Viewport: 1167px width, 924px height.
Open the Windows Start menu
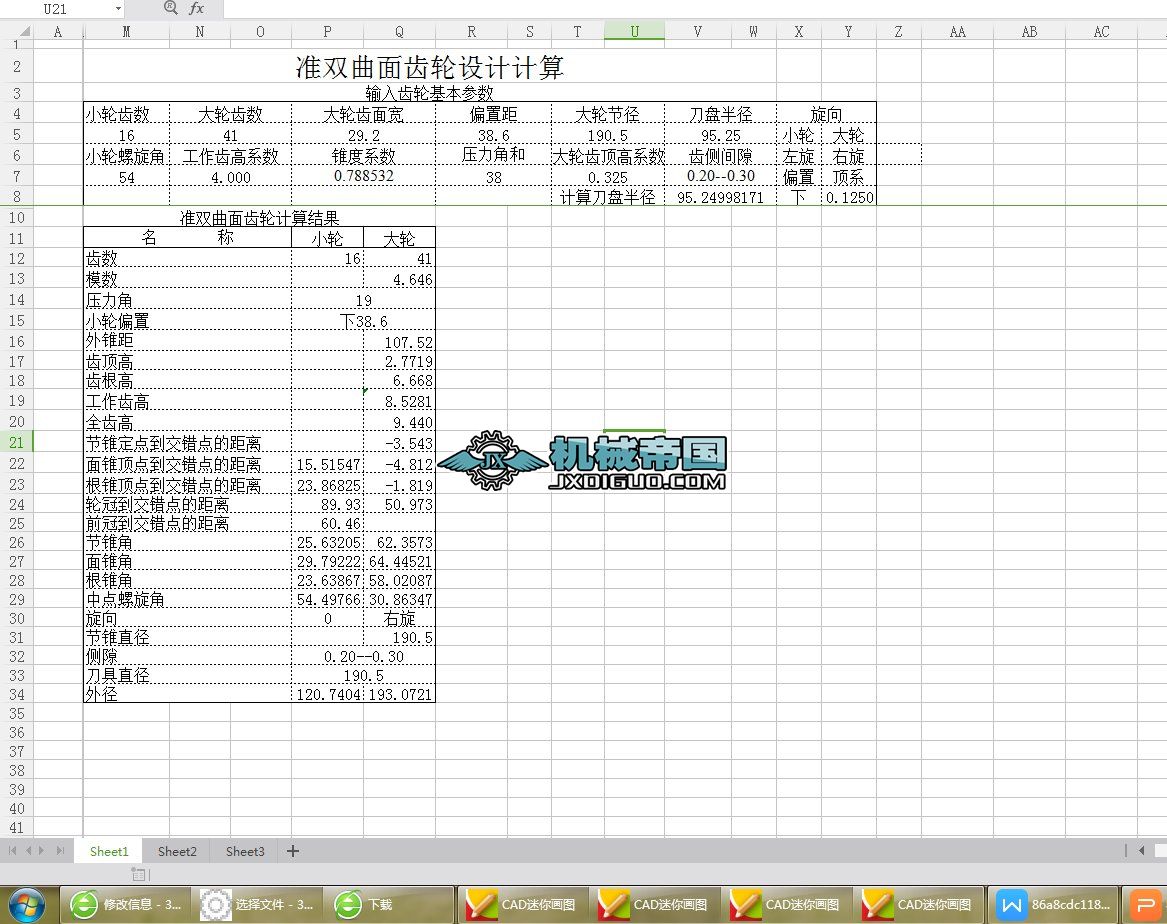click(x=27, y=905)
